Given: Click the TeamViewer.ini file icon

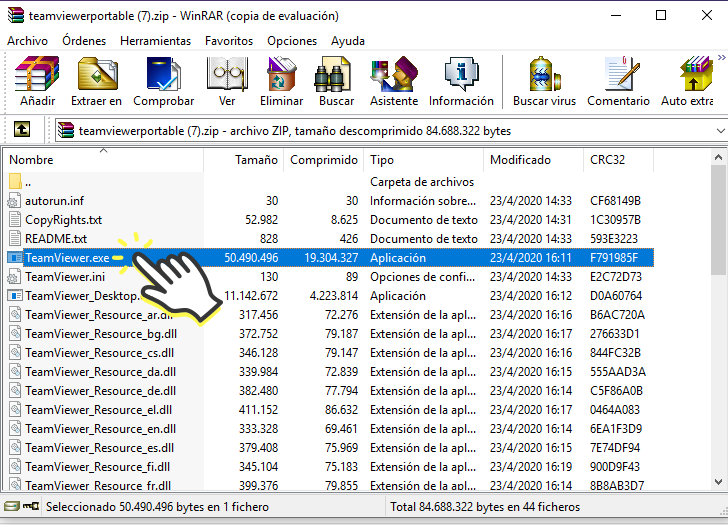Looking at the screenshot, I should [x=15, y=277].
